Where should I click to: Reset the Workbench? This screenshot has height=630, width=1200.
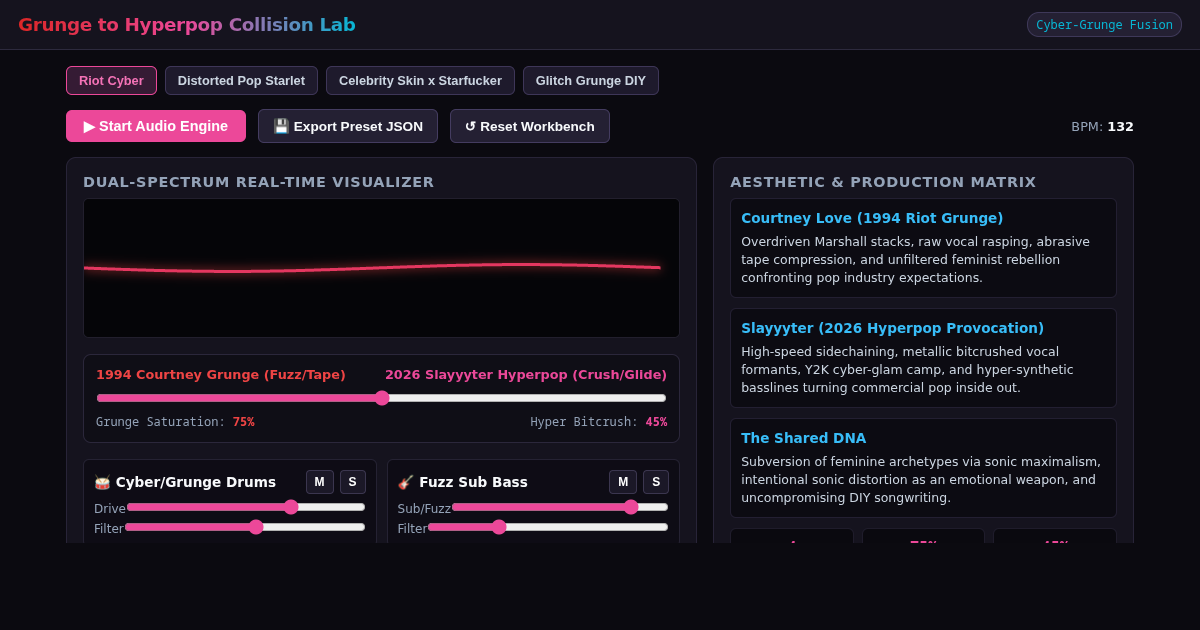click(x=530, y=126)
